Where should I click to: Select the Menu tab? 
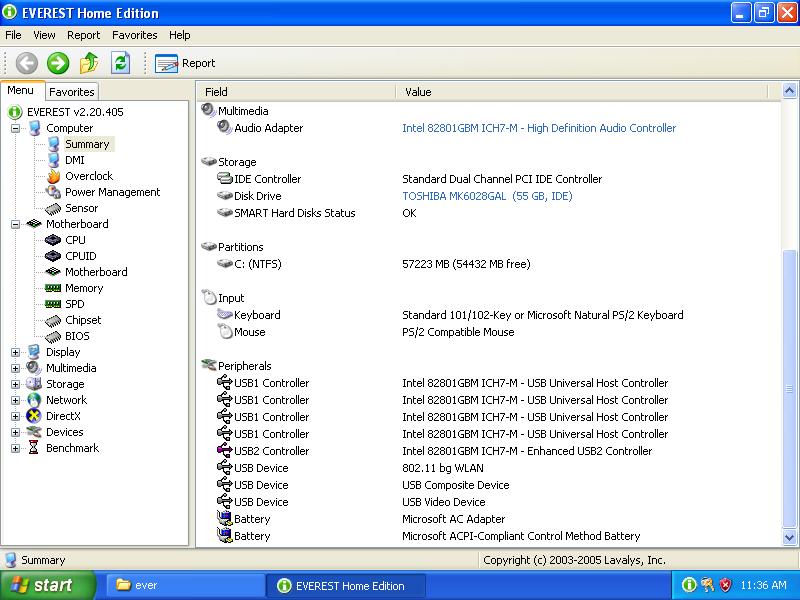coord(20,90)
